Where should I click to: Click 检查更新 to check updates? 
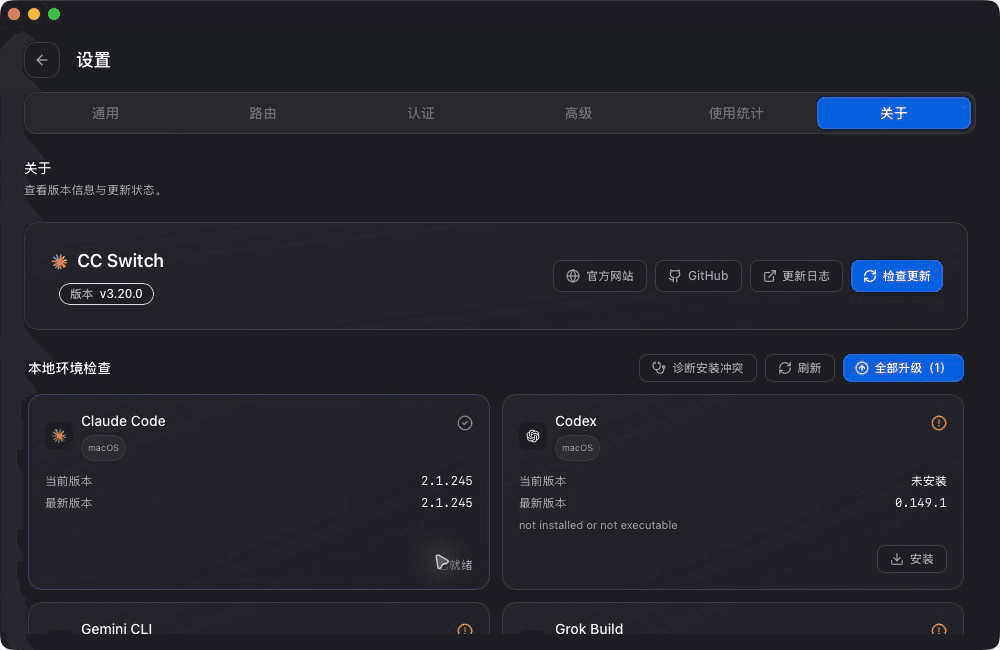pos(897,276)
